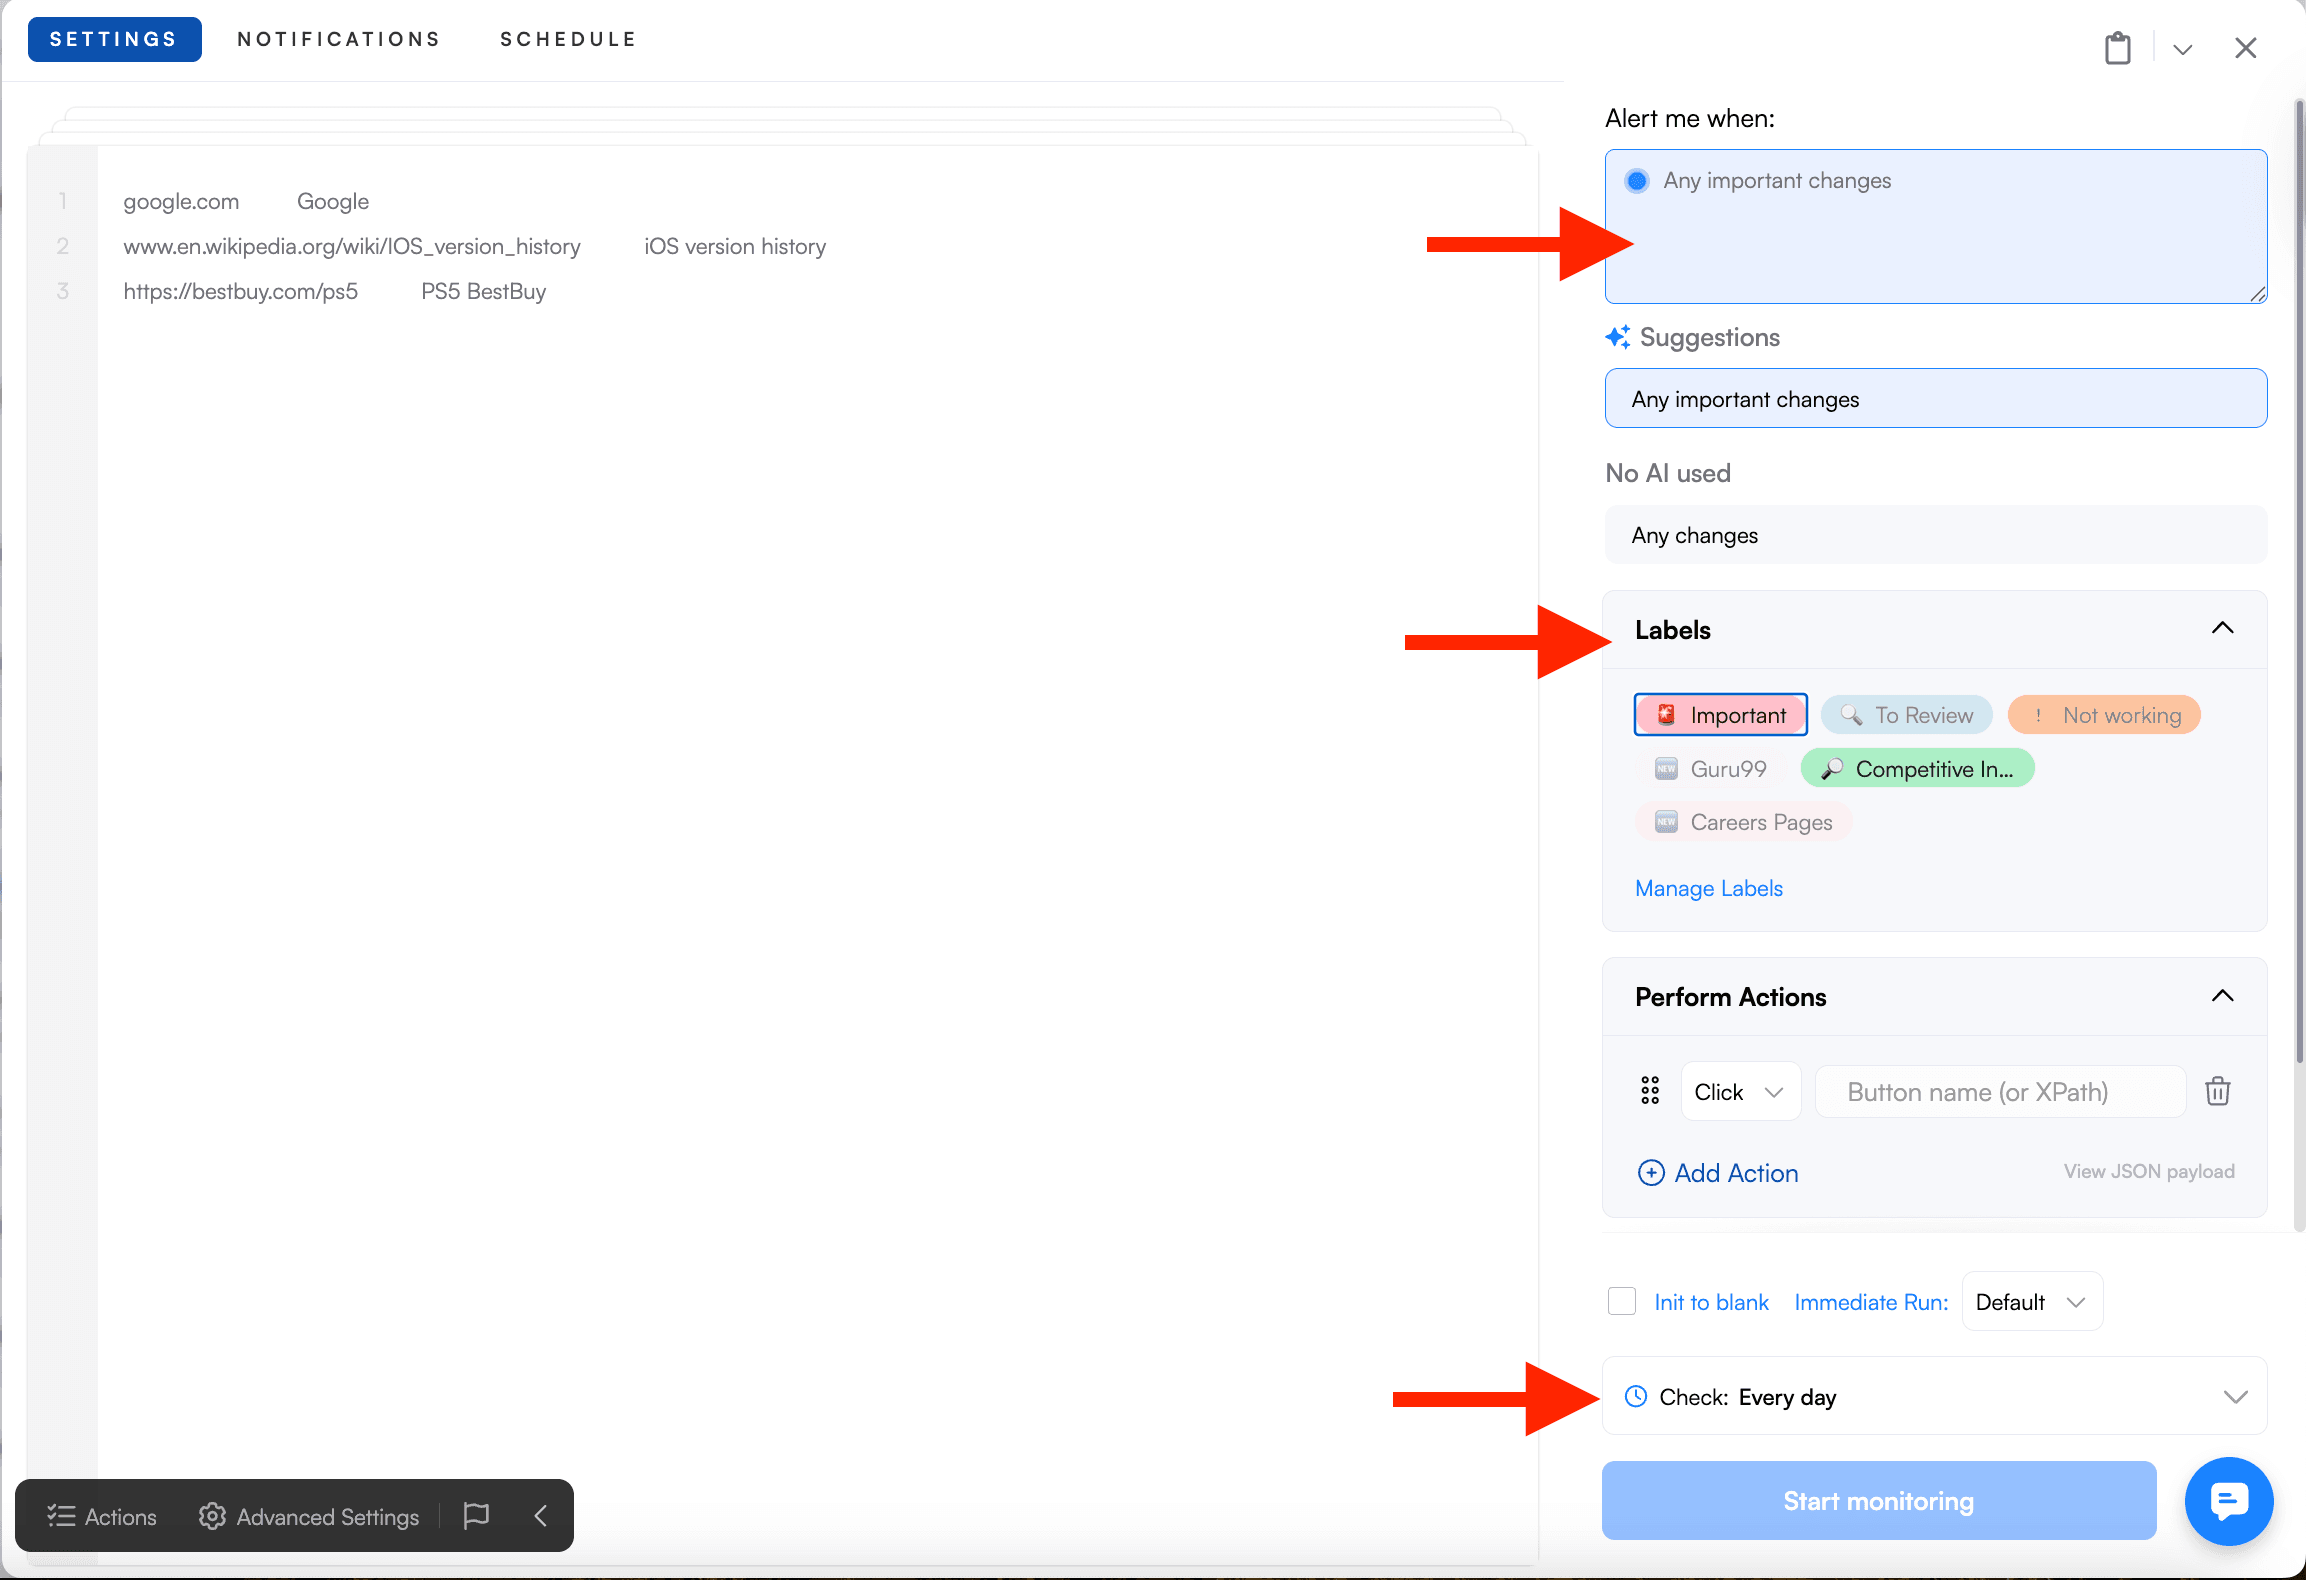Switch to the Notifications tab
Viewport: 2306px width, 1580px height.
[338, 39]
